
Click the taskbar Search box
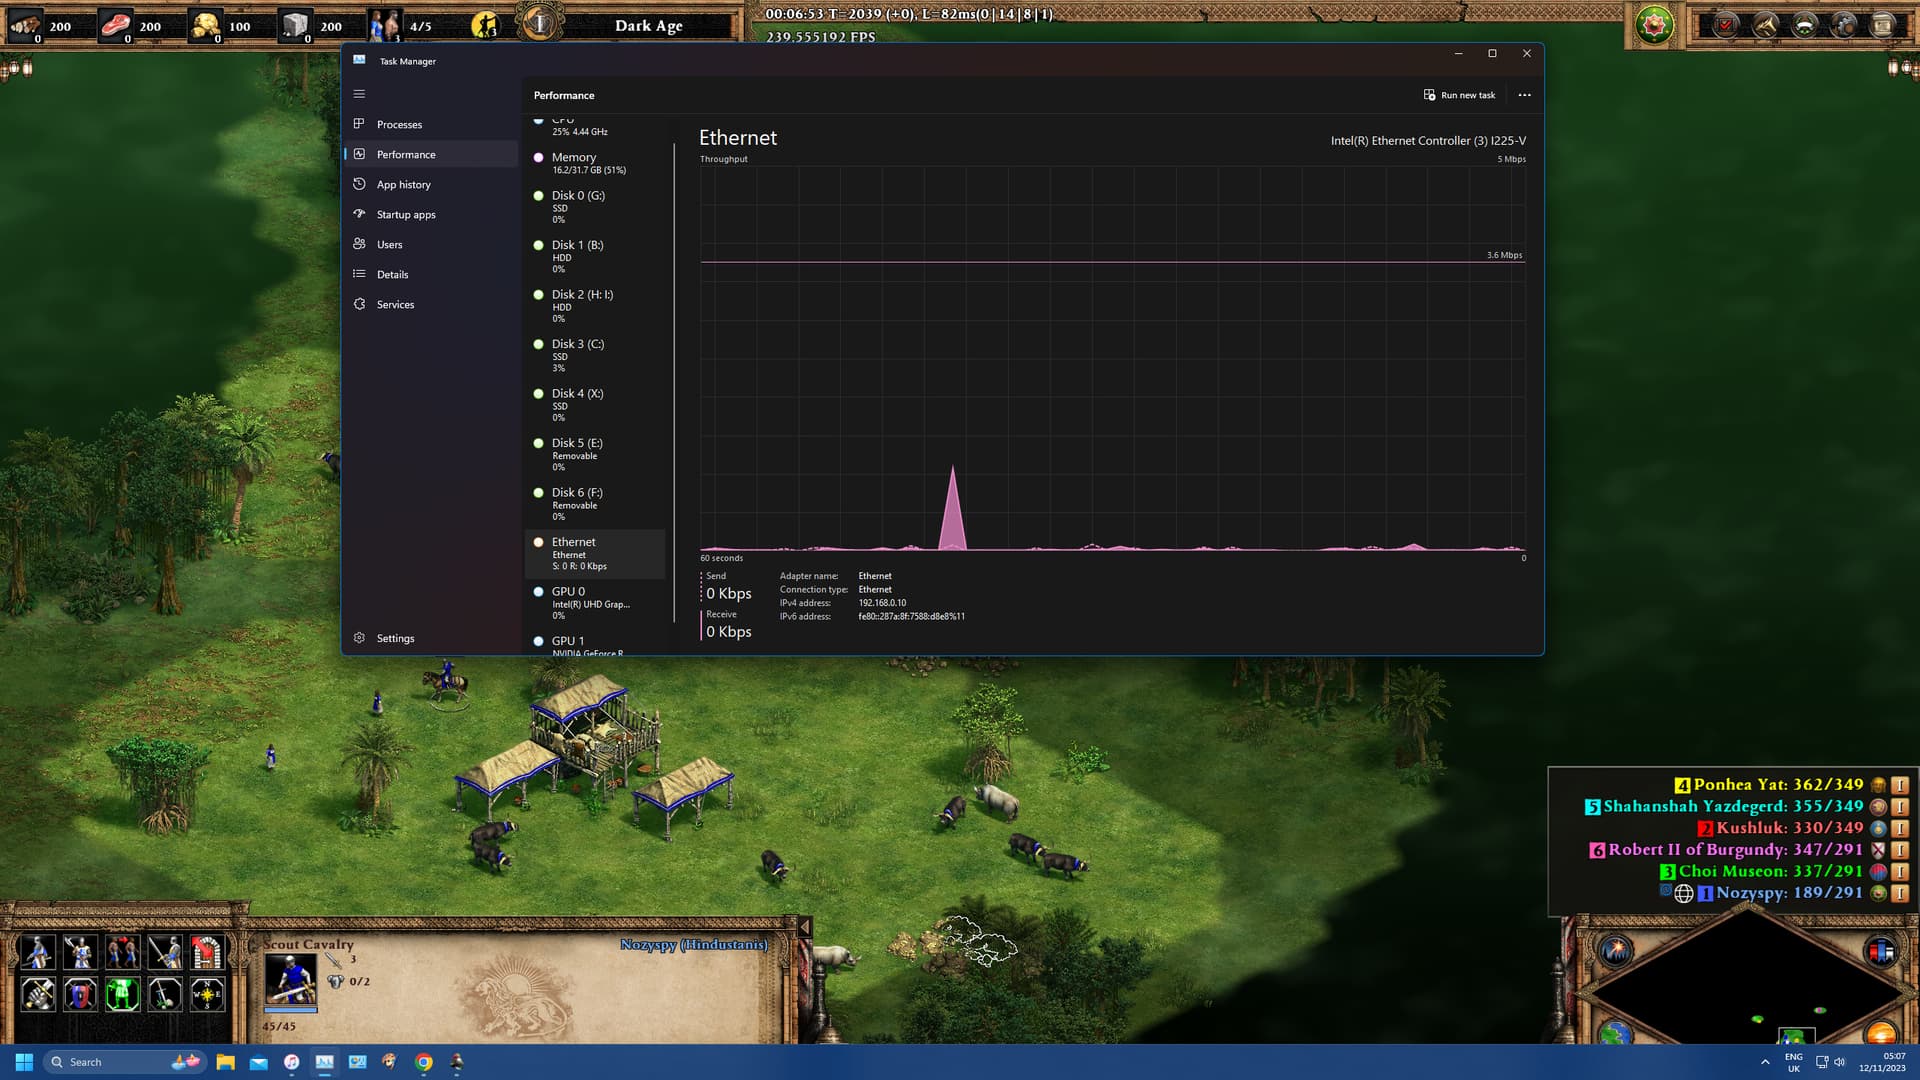click(125, 1062)
